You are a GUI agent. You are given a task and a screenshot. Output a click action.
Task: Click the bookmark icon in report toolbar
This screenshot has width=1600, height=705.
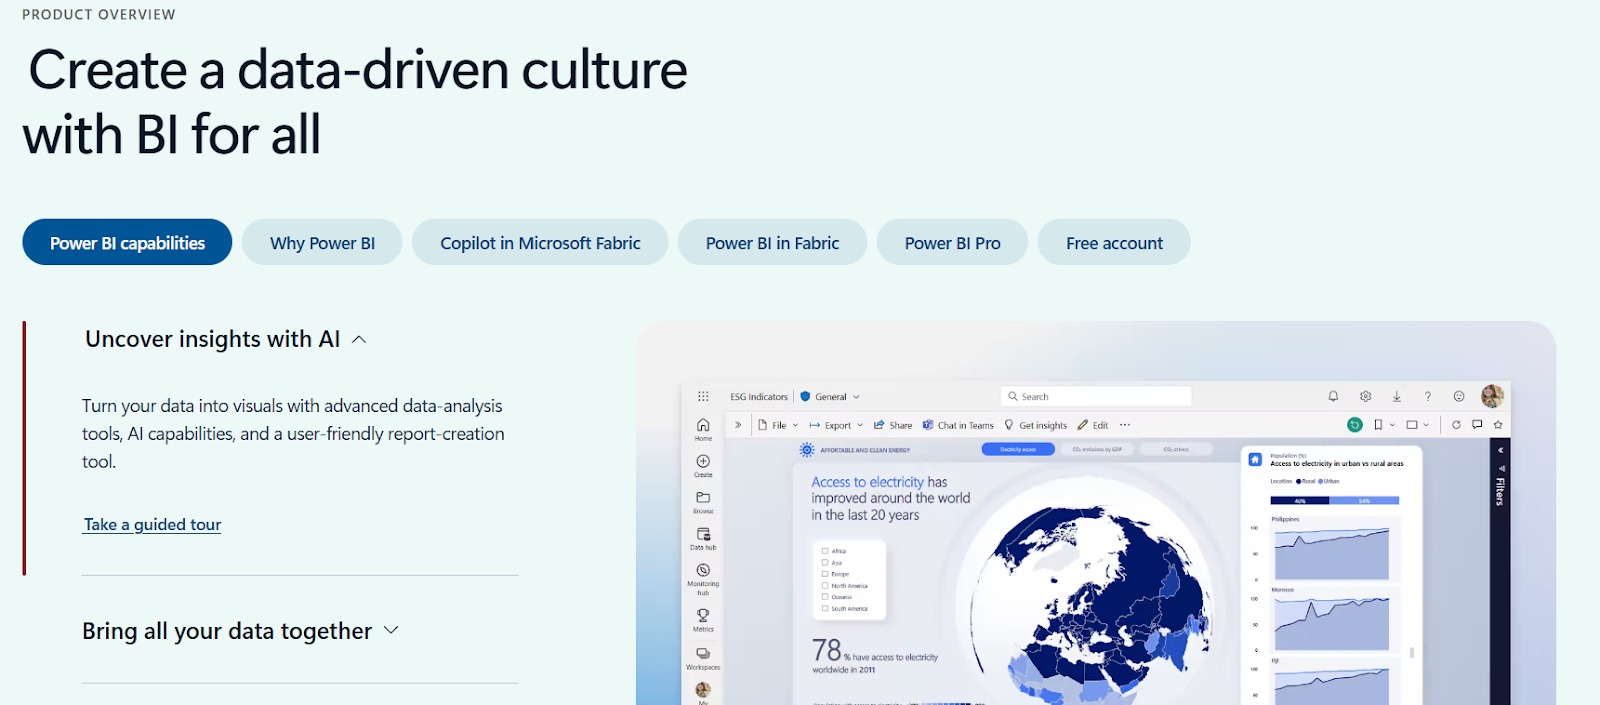coord(1378,425)
